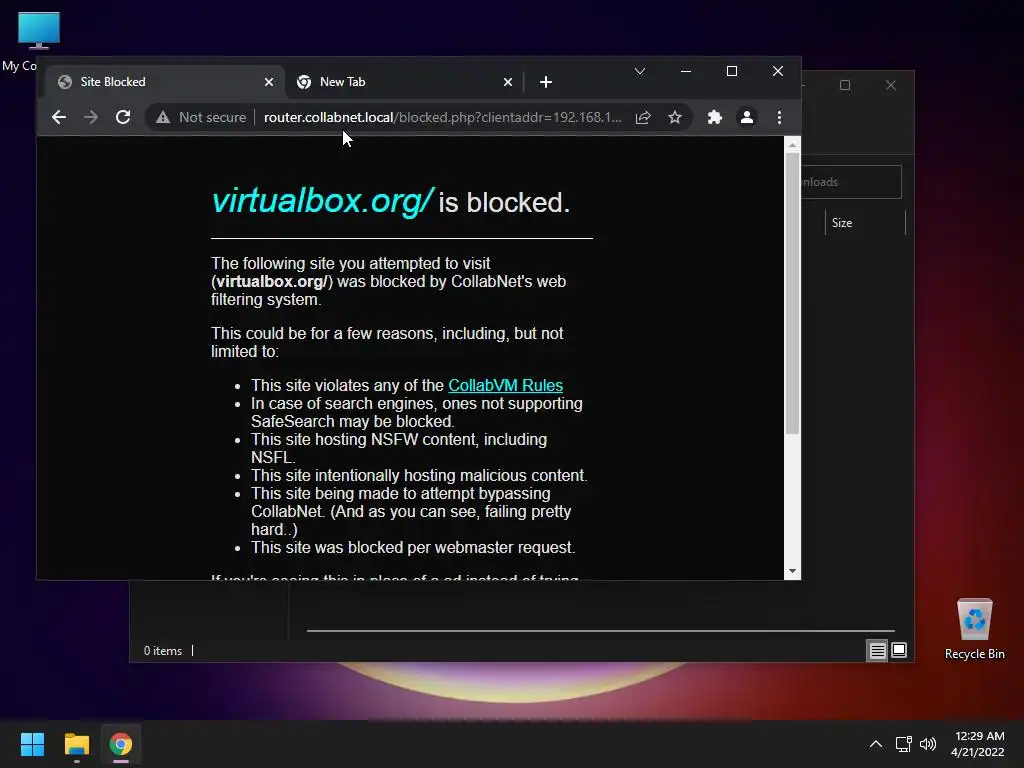Screen dimensions: 1024x768
Task: Open the network tray icon
Action: point(903,744)
